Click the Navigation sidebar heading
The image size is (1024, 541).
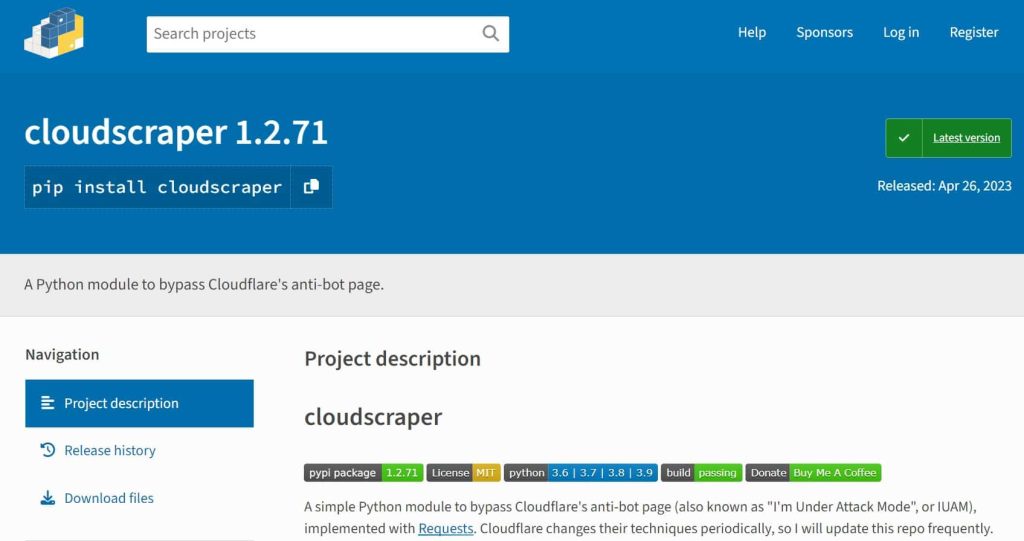tap(62, 354)
